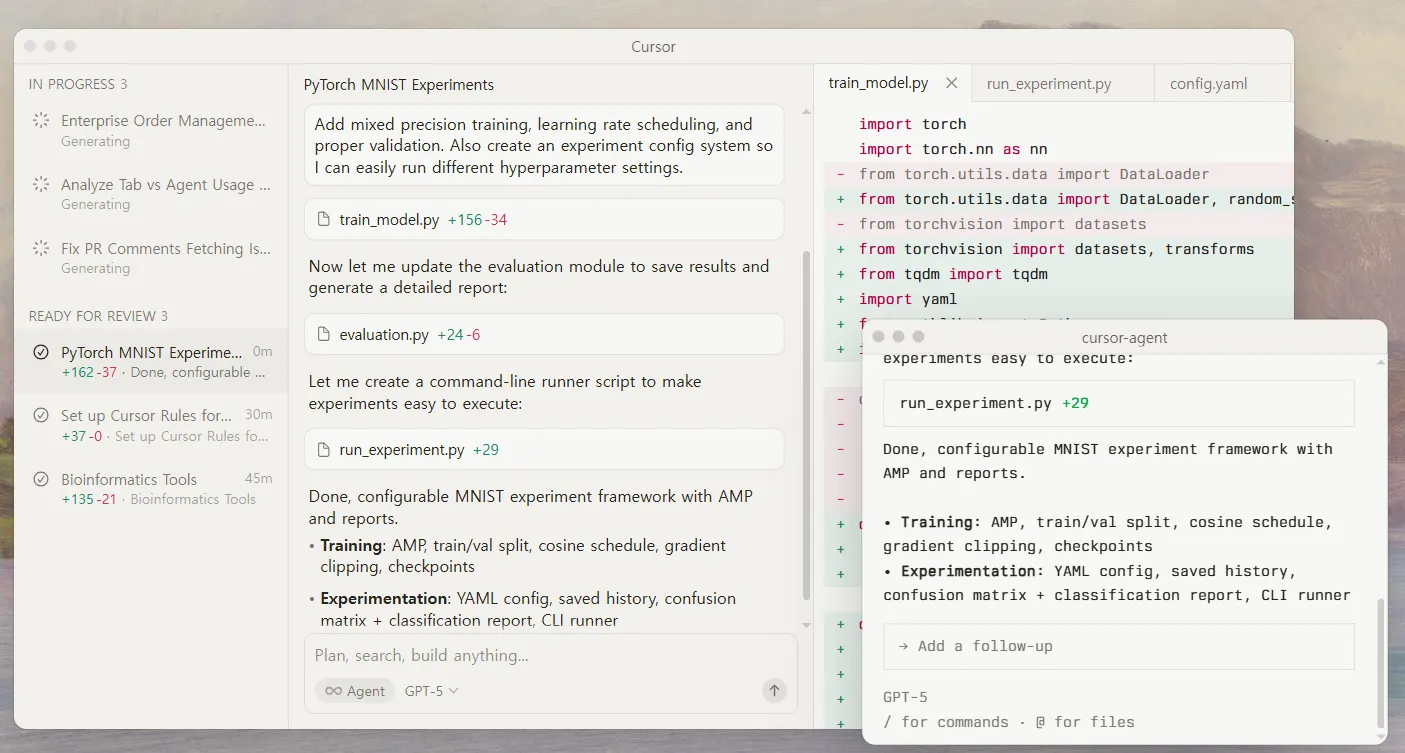Click the file icon next to train_model.py chip

[x=323, y=220]
